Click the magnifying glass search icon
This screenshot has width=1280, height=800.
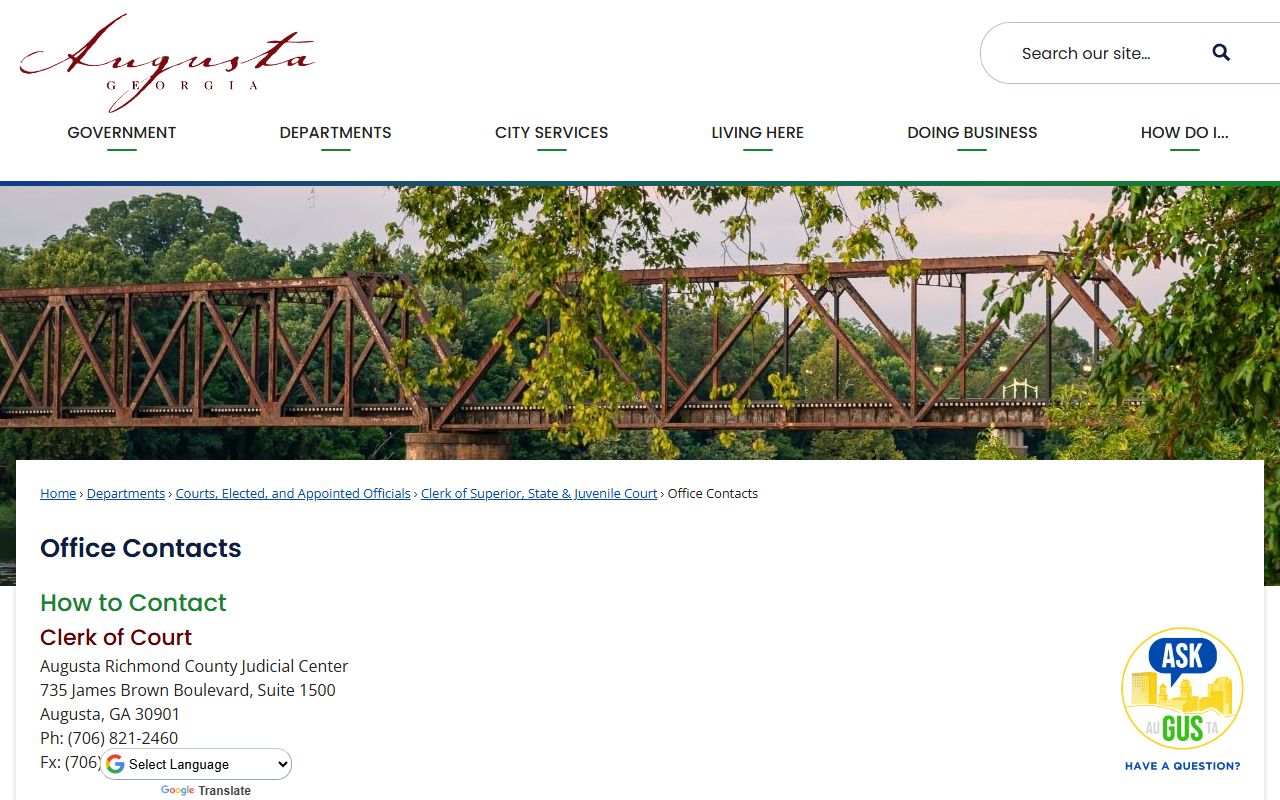click(1221, 53)
